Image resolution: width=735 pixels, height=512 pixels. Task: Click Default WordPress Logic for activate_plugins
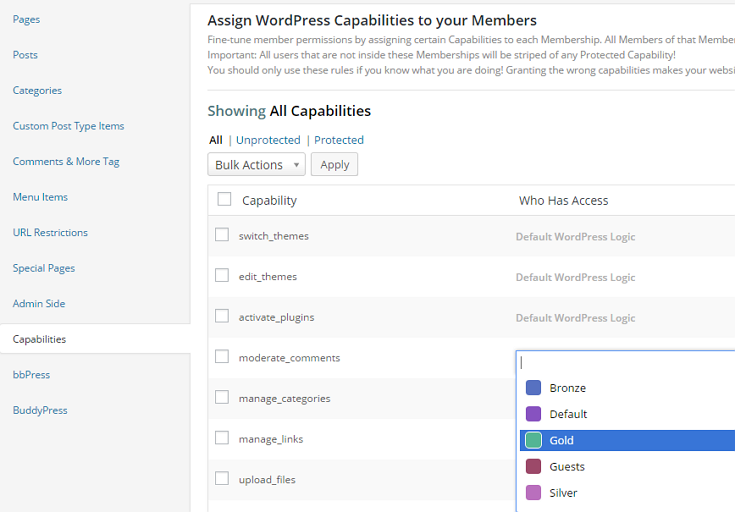click(576, 318)
